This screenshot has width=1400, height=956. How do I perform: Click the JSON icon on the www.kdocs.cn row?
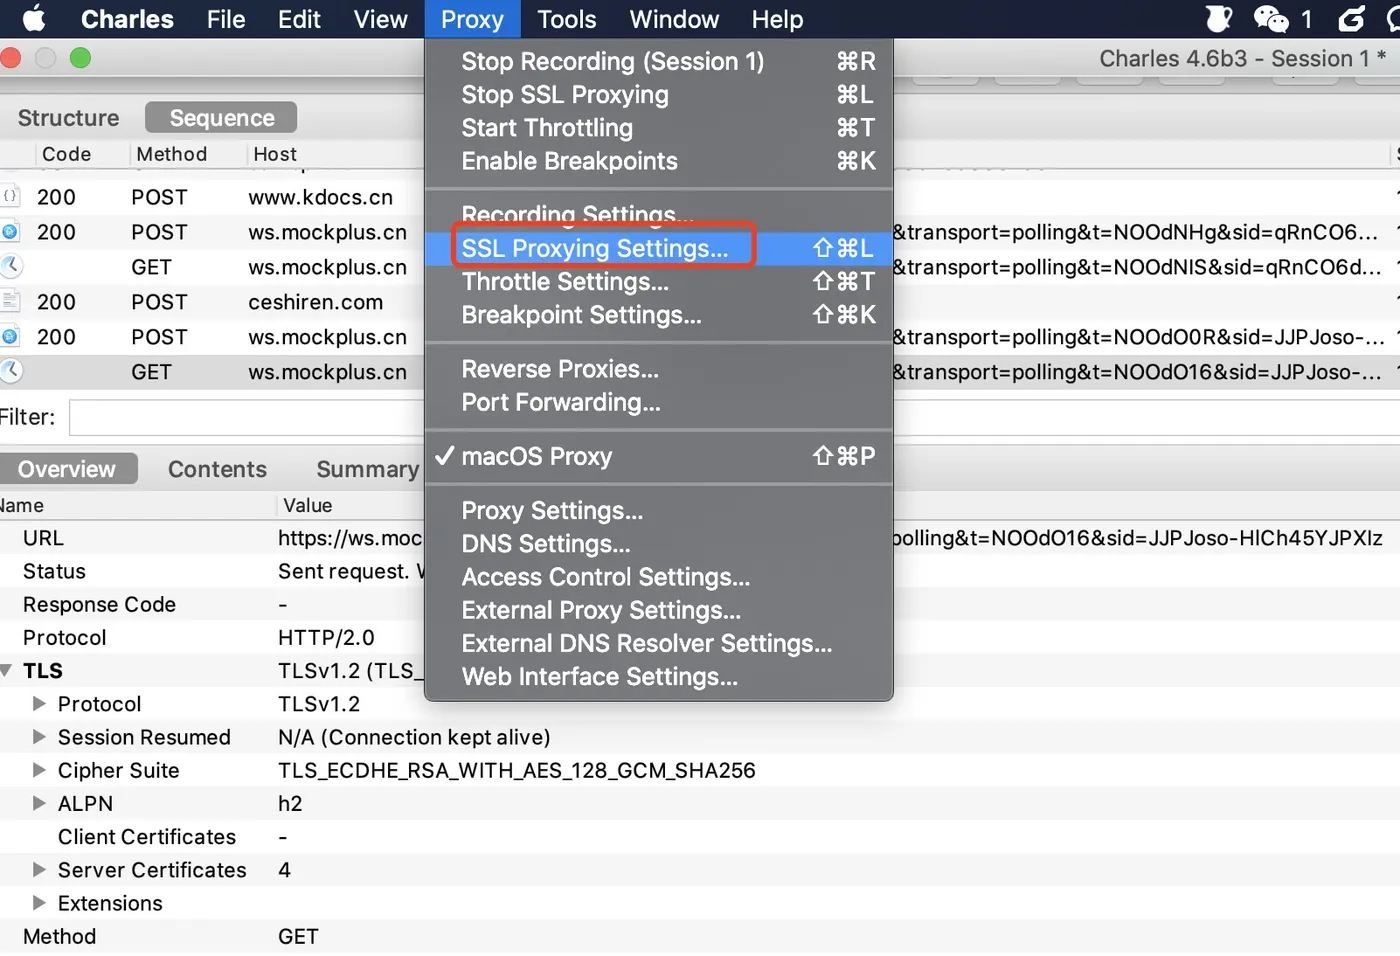click(10, 197)
